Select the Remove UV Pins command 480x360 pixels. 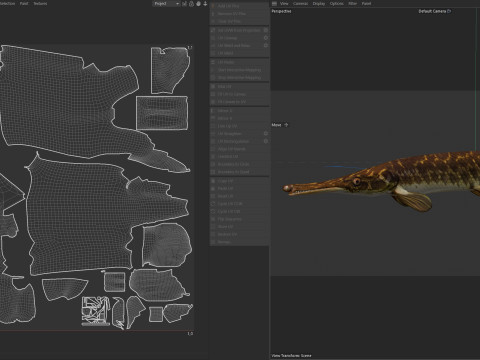coord(239,14)
